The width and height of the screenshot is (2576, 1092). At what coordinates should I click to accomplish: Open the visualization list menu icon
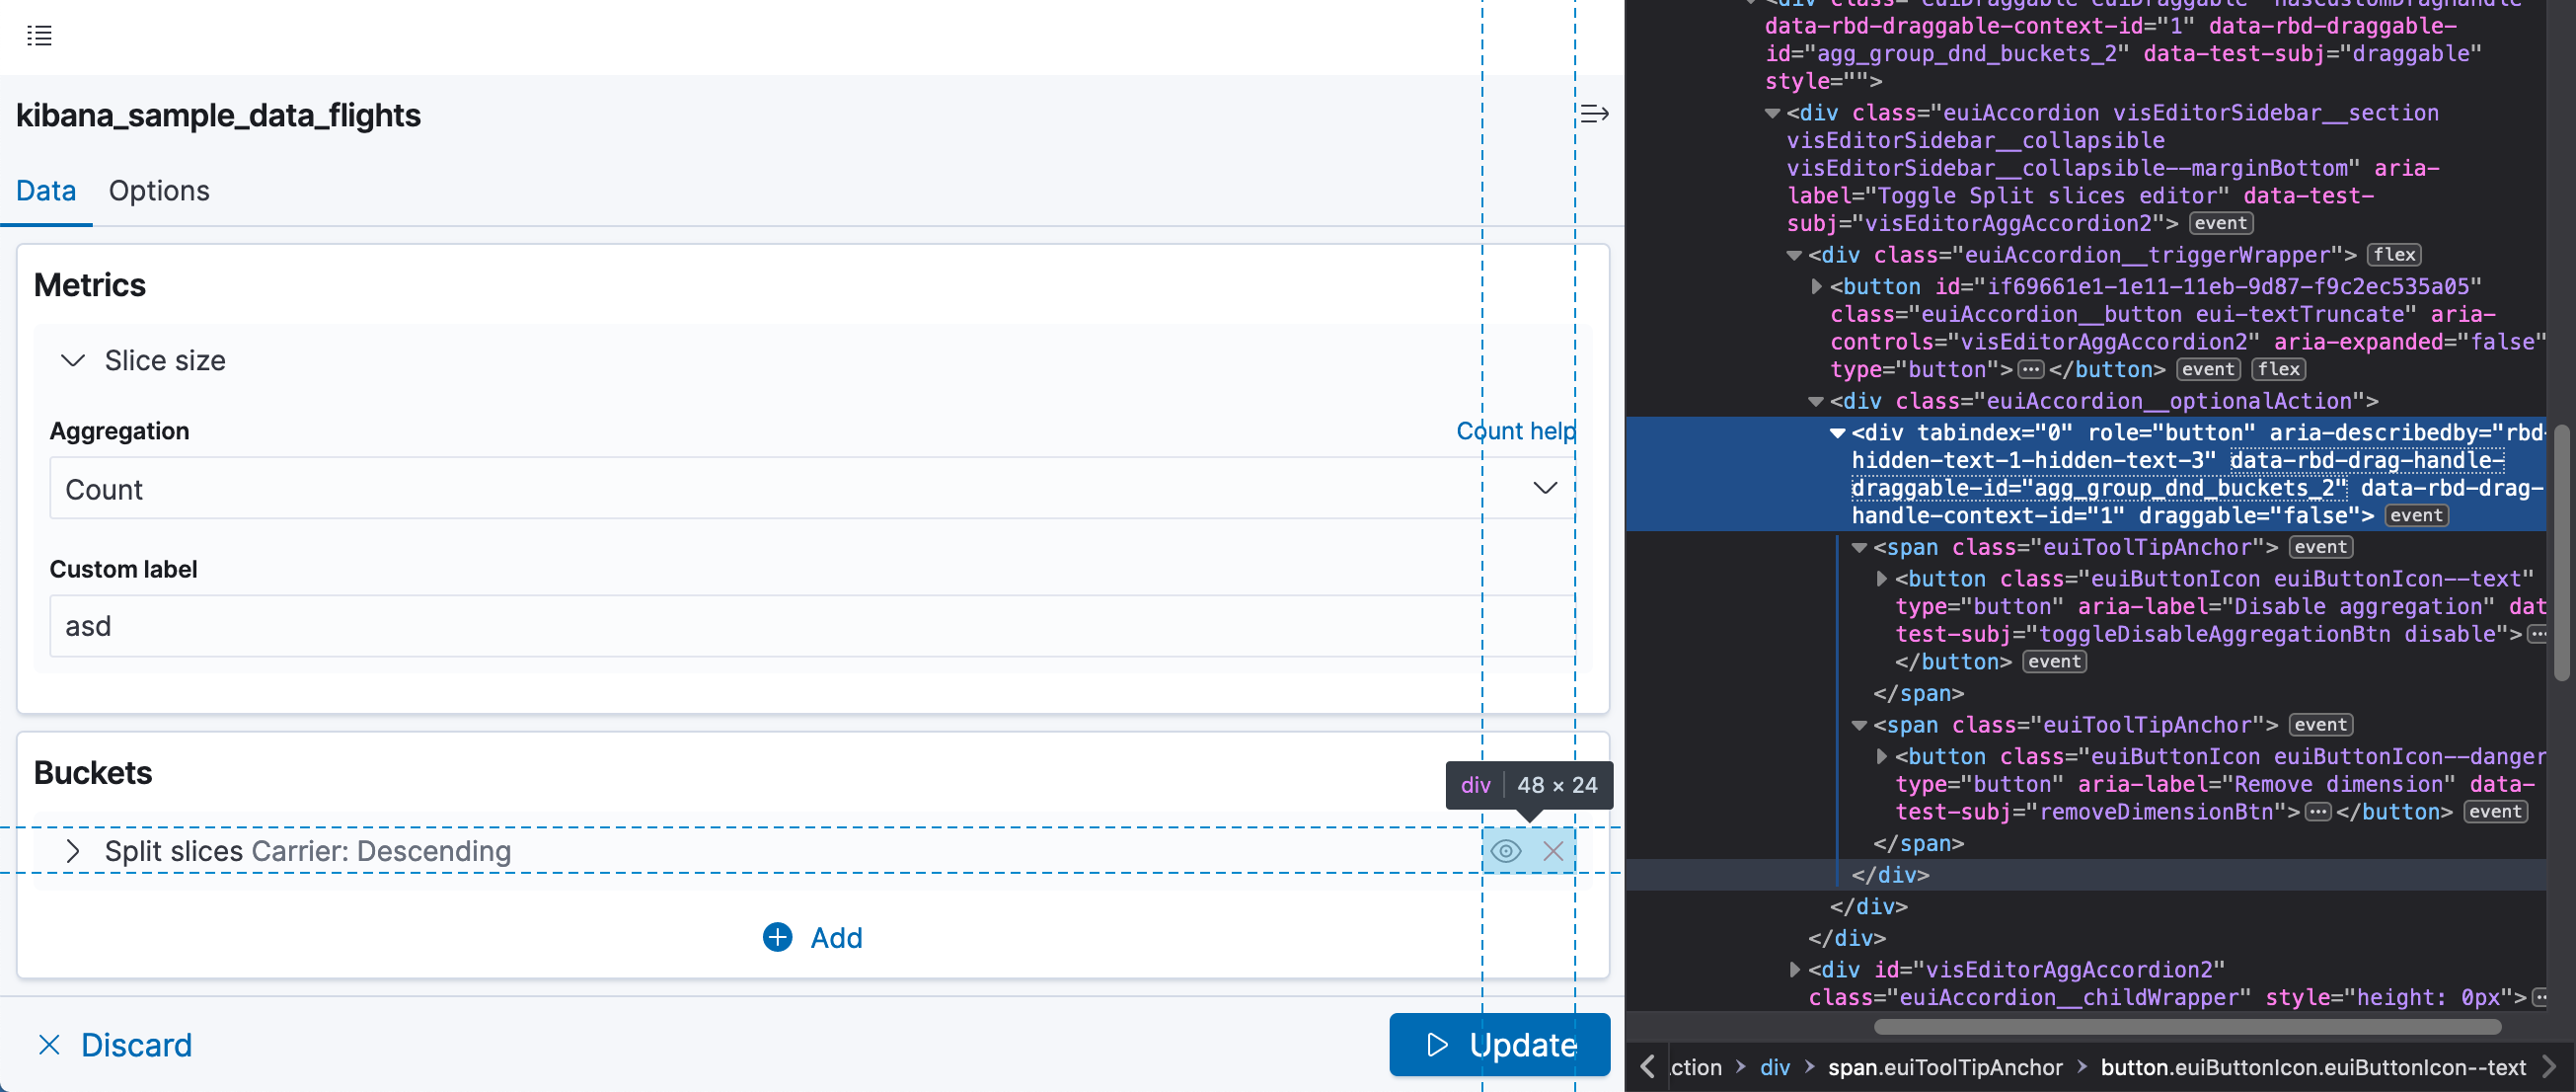pyautogui.click(x=39, y=36)
